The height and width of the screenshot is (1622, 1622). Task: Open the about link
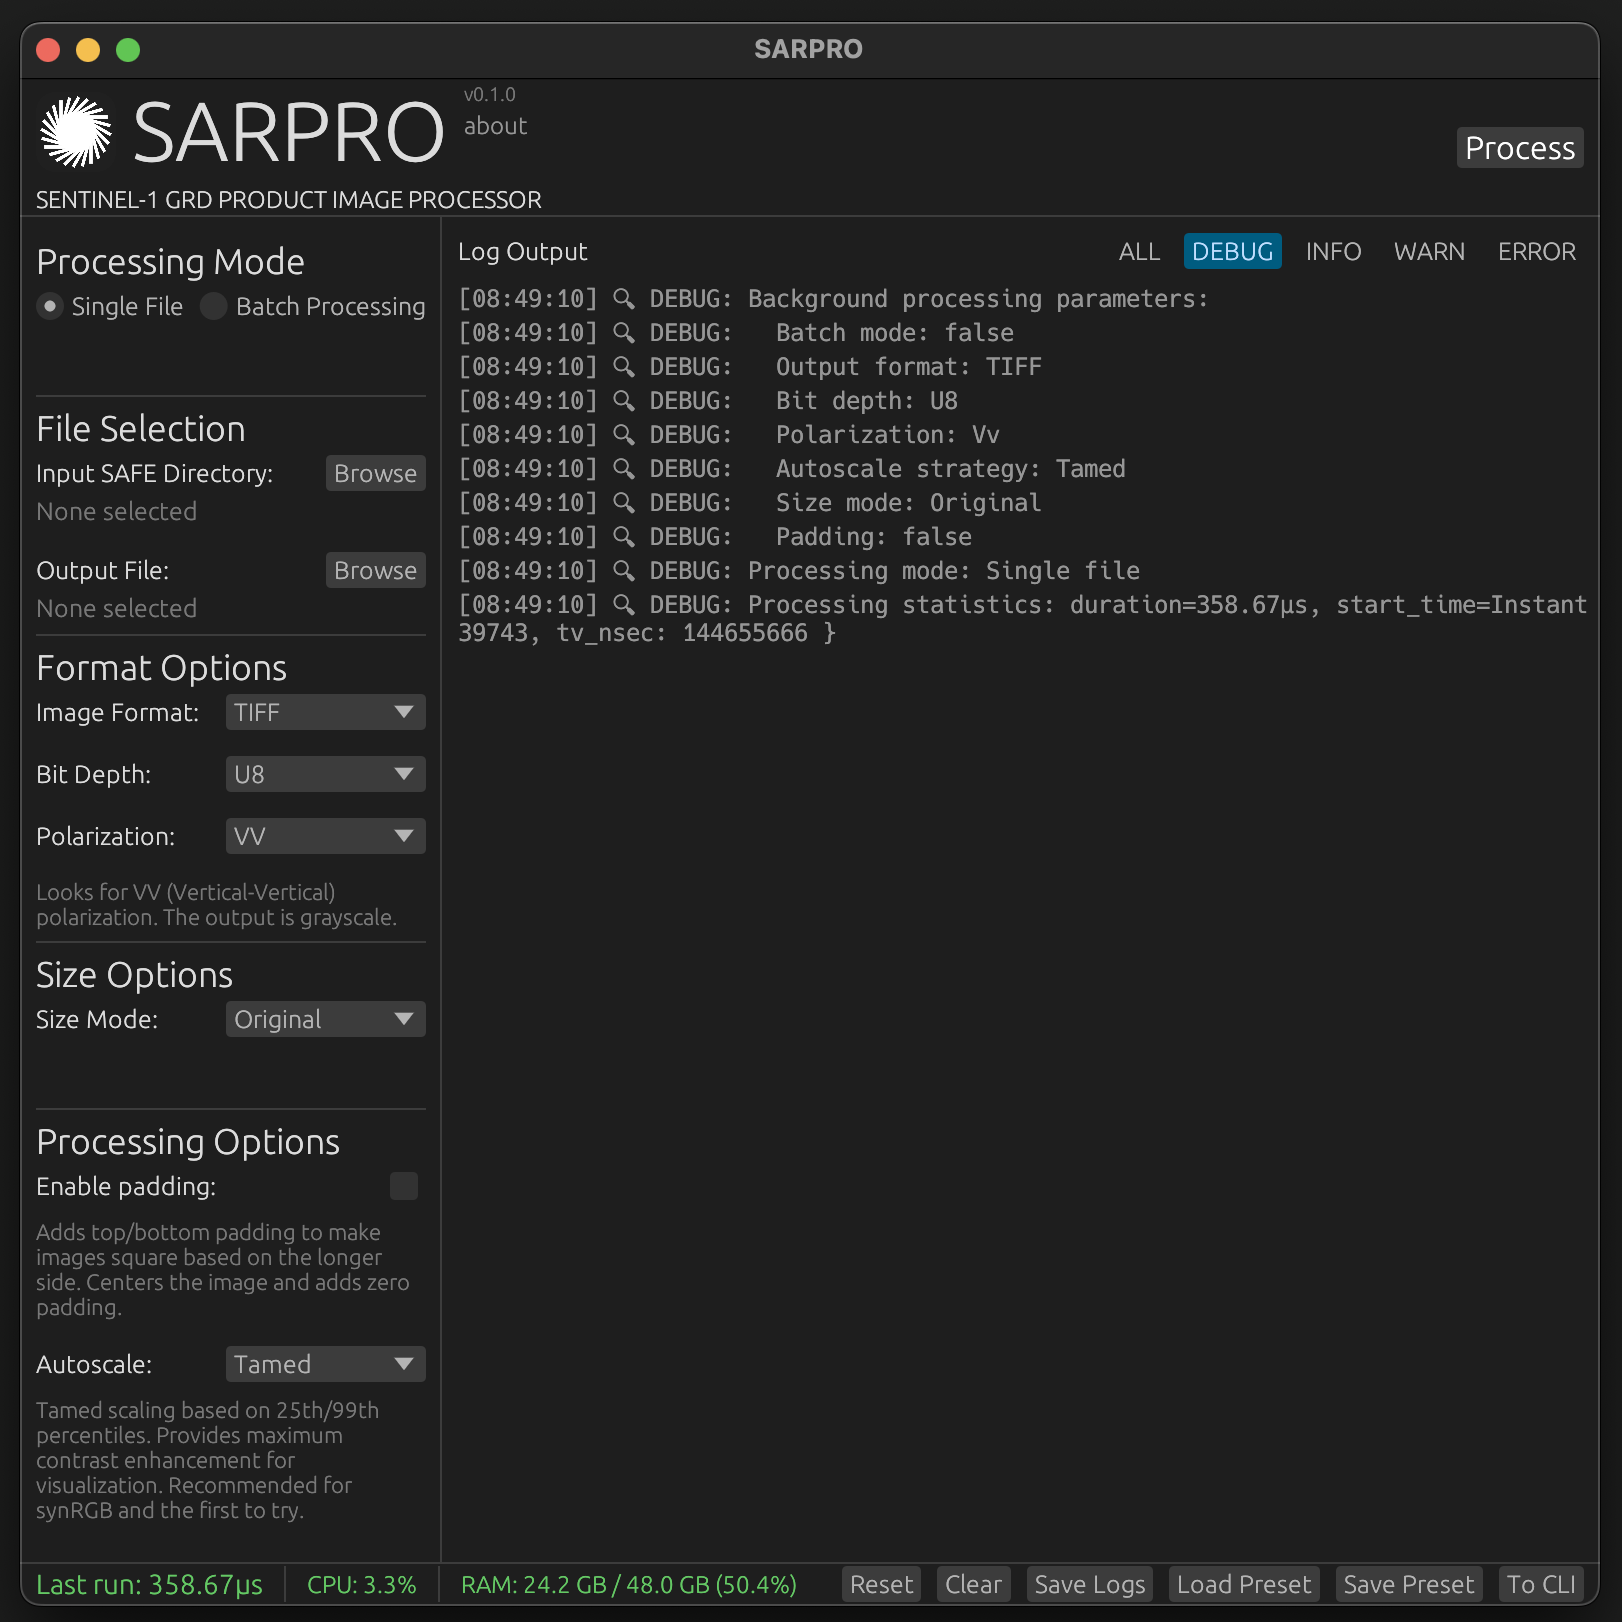click(x=495, y=126)
